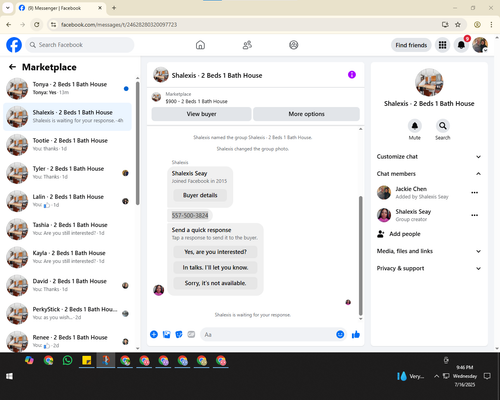Image resolution: width=500 pixels, height=400 pixels.
Task: Send a thumbs up like
Action: click(x=356, y=334)
